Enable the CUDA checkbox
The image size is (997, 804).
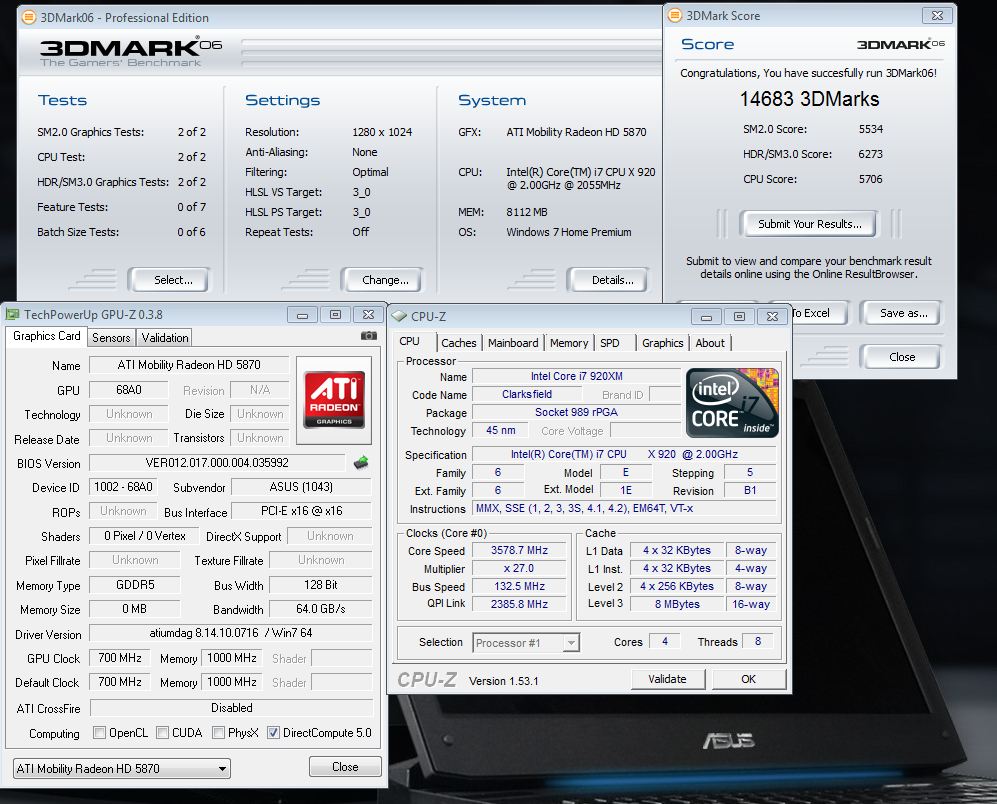(162, 733)
